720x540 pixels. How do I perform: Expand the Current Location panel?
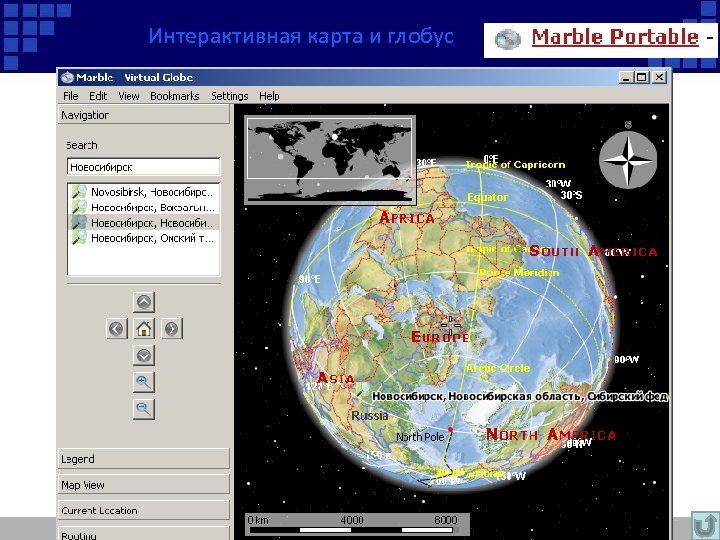coord(144,510)
